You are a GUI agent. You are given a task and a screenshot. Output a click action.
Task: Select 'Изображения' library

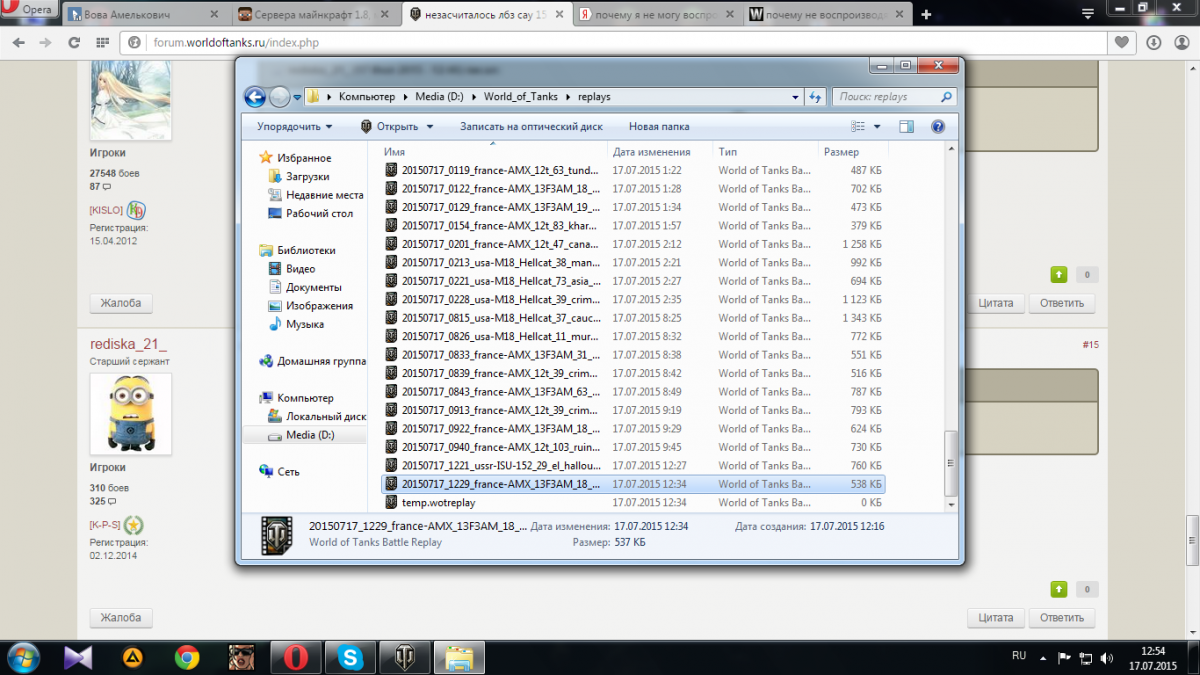pos(318,306)
